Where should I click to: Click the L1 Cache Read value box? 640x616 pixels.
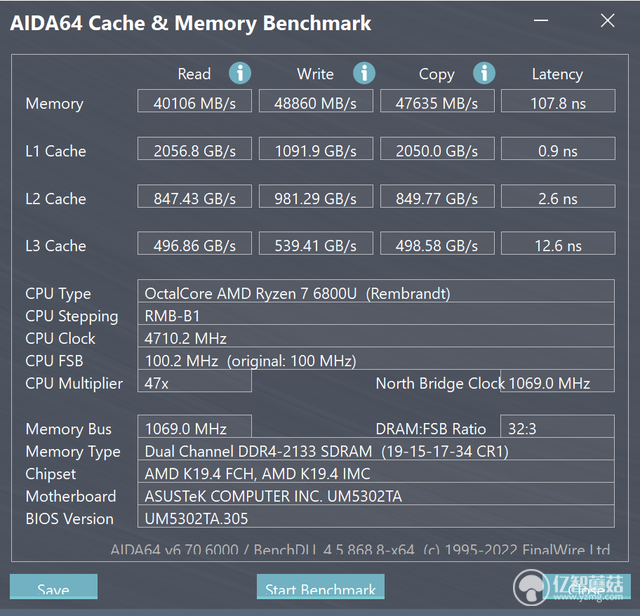coord(194,149)
